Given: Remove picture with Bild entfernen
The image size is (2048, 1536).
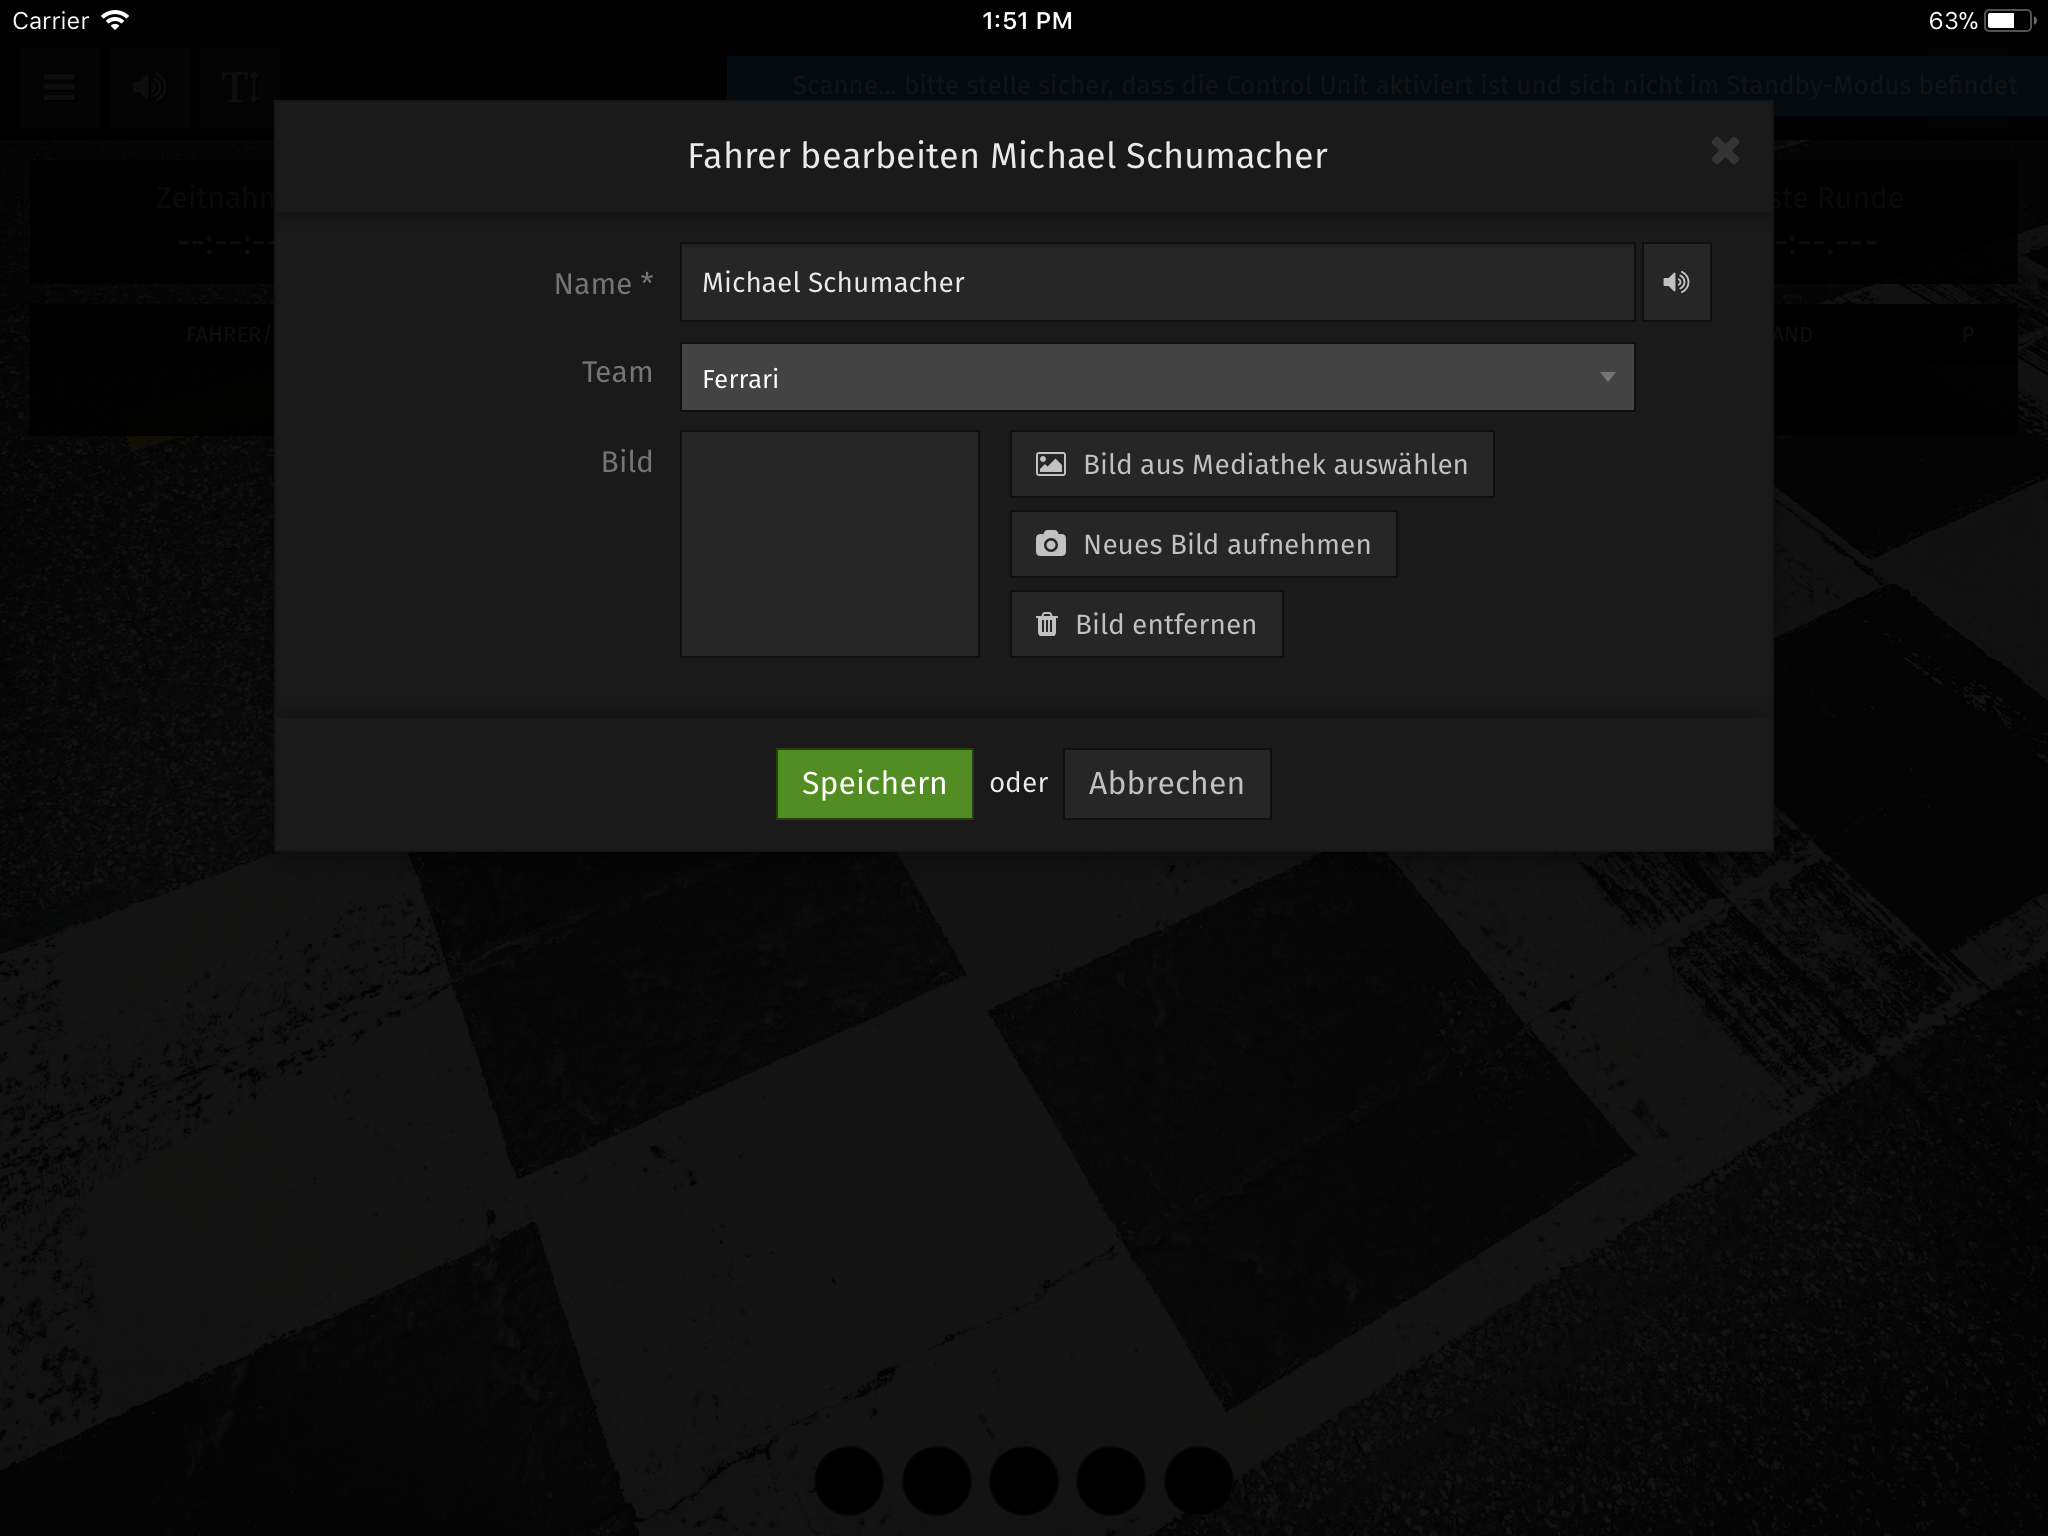Looking at the screenshot, I should point(1146,624).
